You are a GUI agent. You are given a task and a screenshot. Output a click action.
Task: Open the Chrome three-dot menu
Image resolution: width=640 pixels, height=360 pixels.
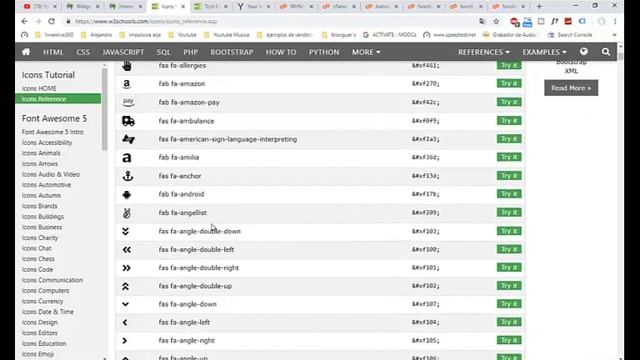(615, 21)
